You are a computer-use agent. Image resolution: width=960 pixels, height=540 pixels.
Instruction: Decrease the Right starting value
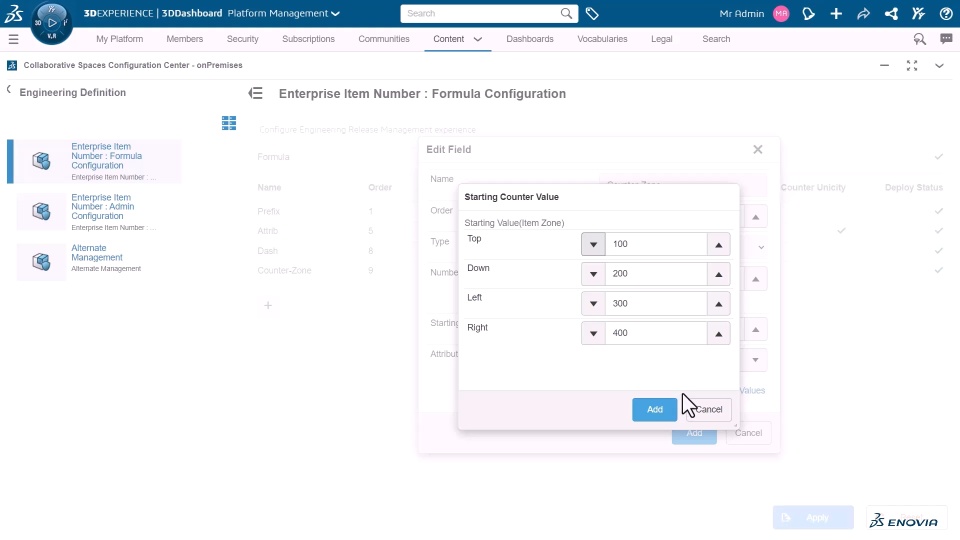tap(593, 333)
